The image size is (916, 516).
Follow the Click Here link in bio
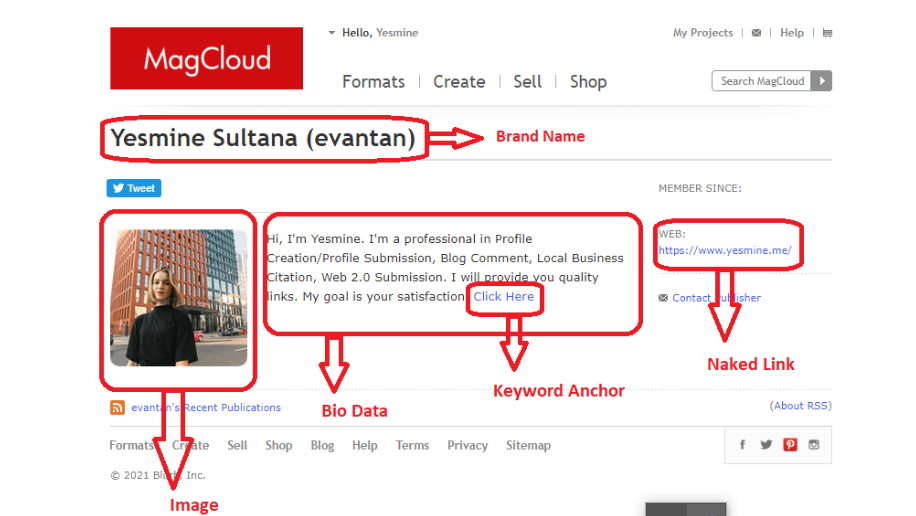point(504,297)
